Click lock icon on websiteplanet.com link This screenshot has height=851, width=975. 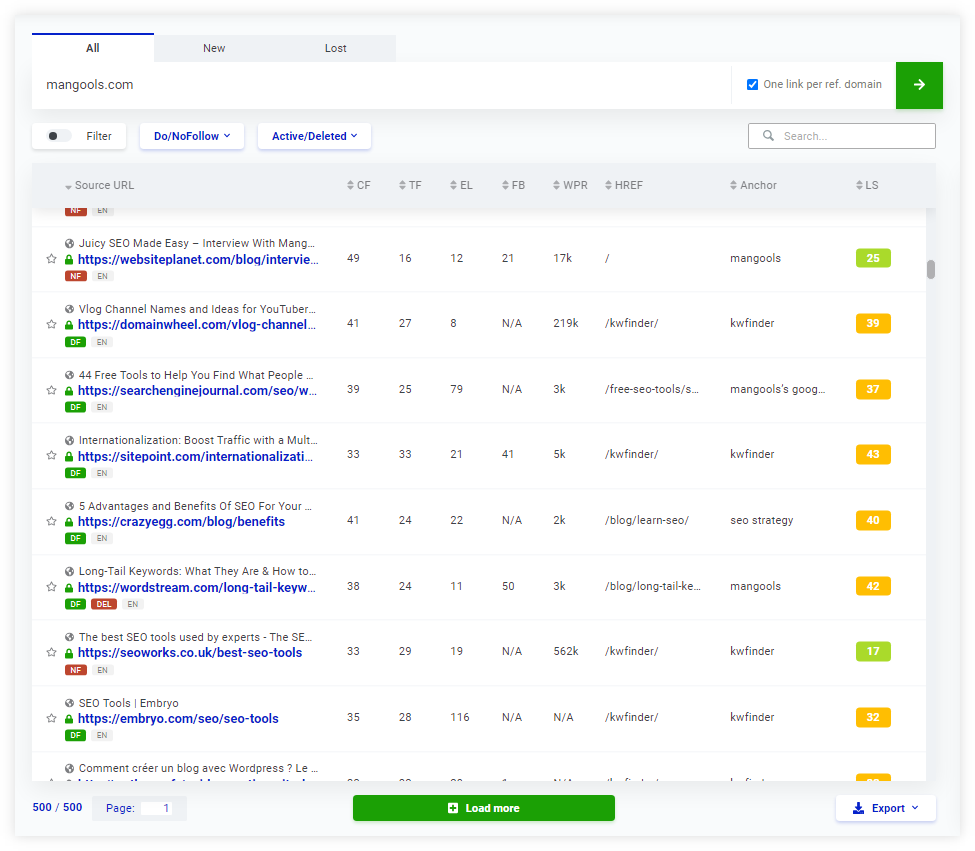coord(69,260)
